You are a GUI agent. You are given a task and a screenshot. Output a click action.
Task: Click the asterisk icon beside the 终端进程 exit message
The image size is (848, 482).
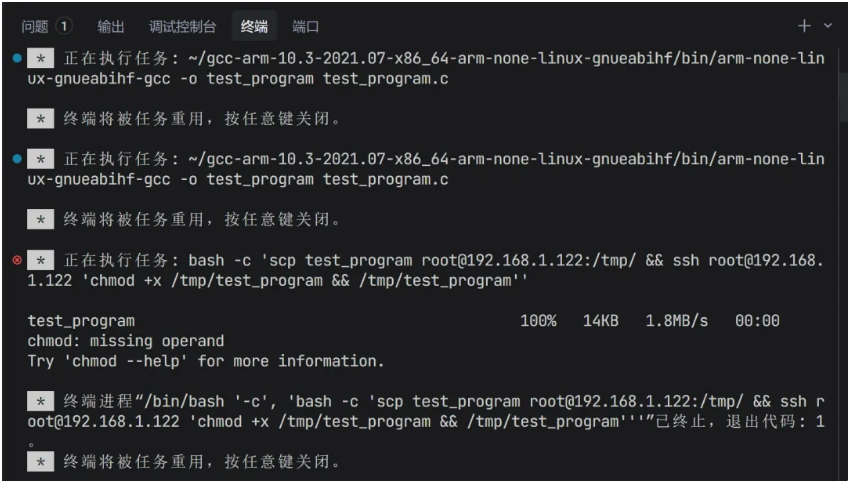(40, 401)
